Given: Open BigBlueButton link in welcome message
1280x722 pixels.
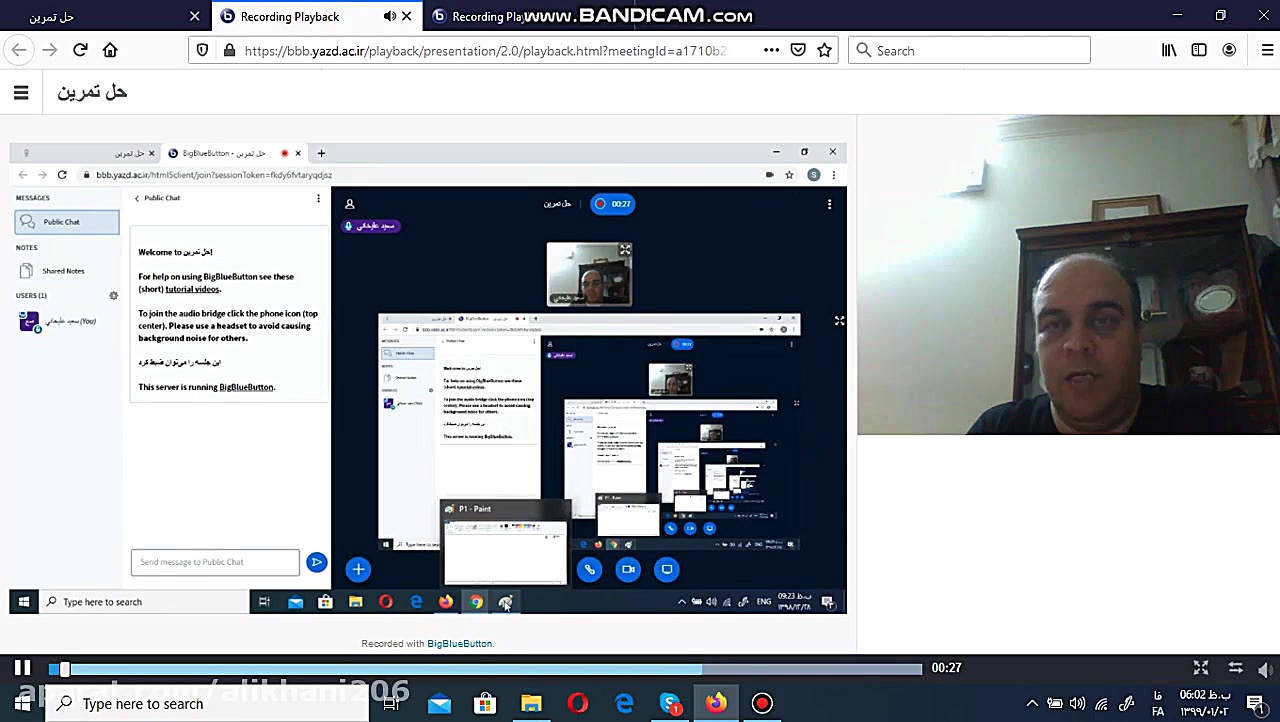Looking at the screenshot, I should (246, 387).
